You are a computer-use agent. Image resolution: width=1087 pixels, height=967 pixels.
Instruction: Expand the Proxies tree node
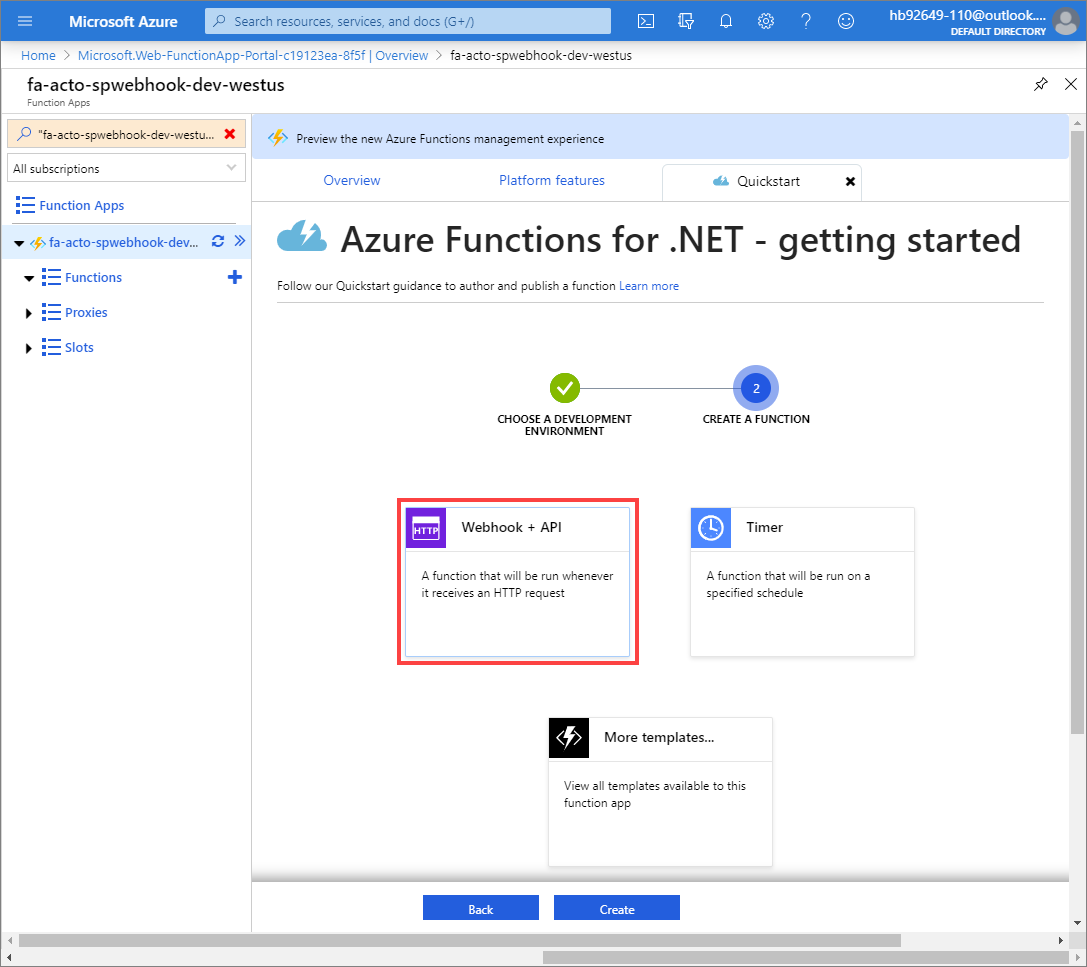(x=28, y=313)
